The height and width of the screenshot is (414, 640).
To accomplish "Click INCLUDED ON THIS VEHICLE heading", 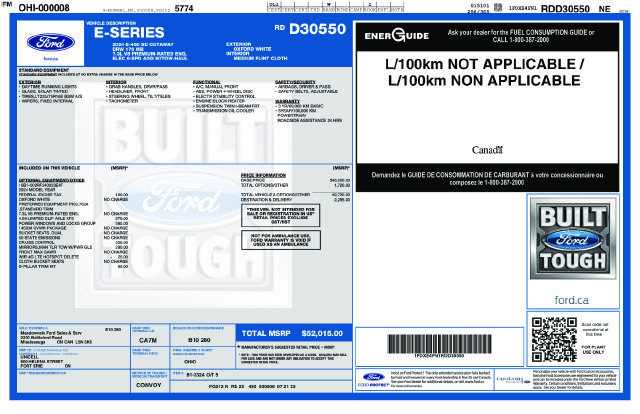I will coord(49,168).
